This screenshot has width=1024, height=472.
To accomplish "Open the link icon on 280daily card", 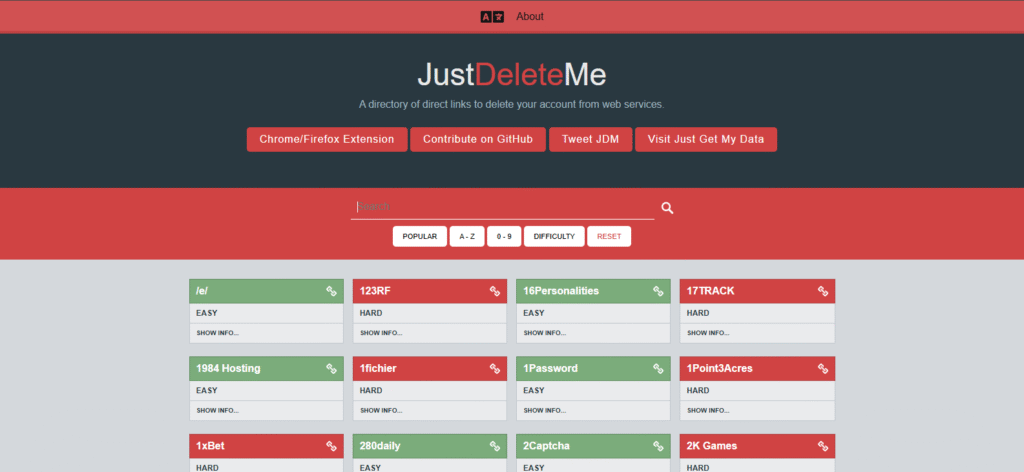I will (495, 446).
